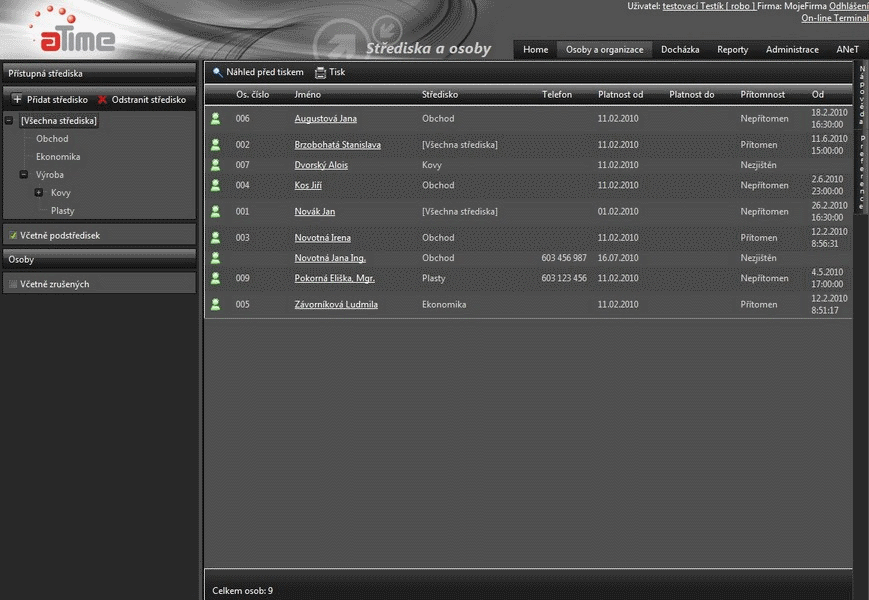Open Kos Jiří's record

(308, 185)
